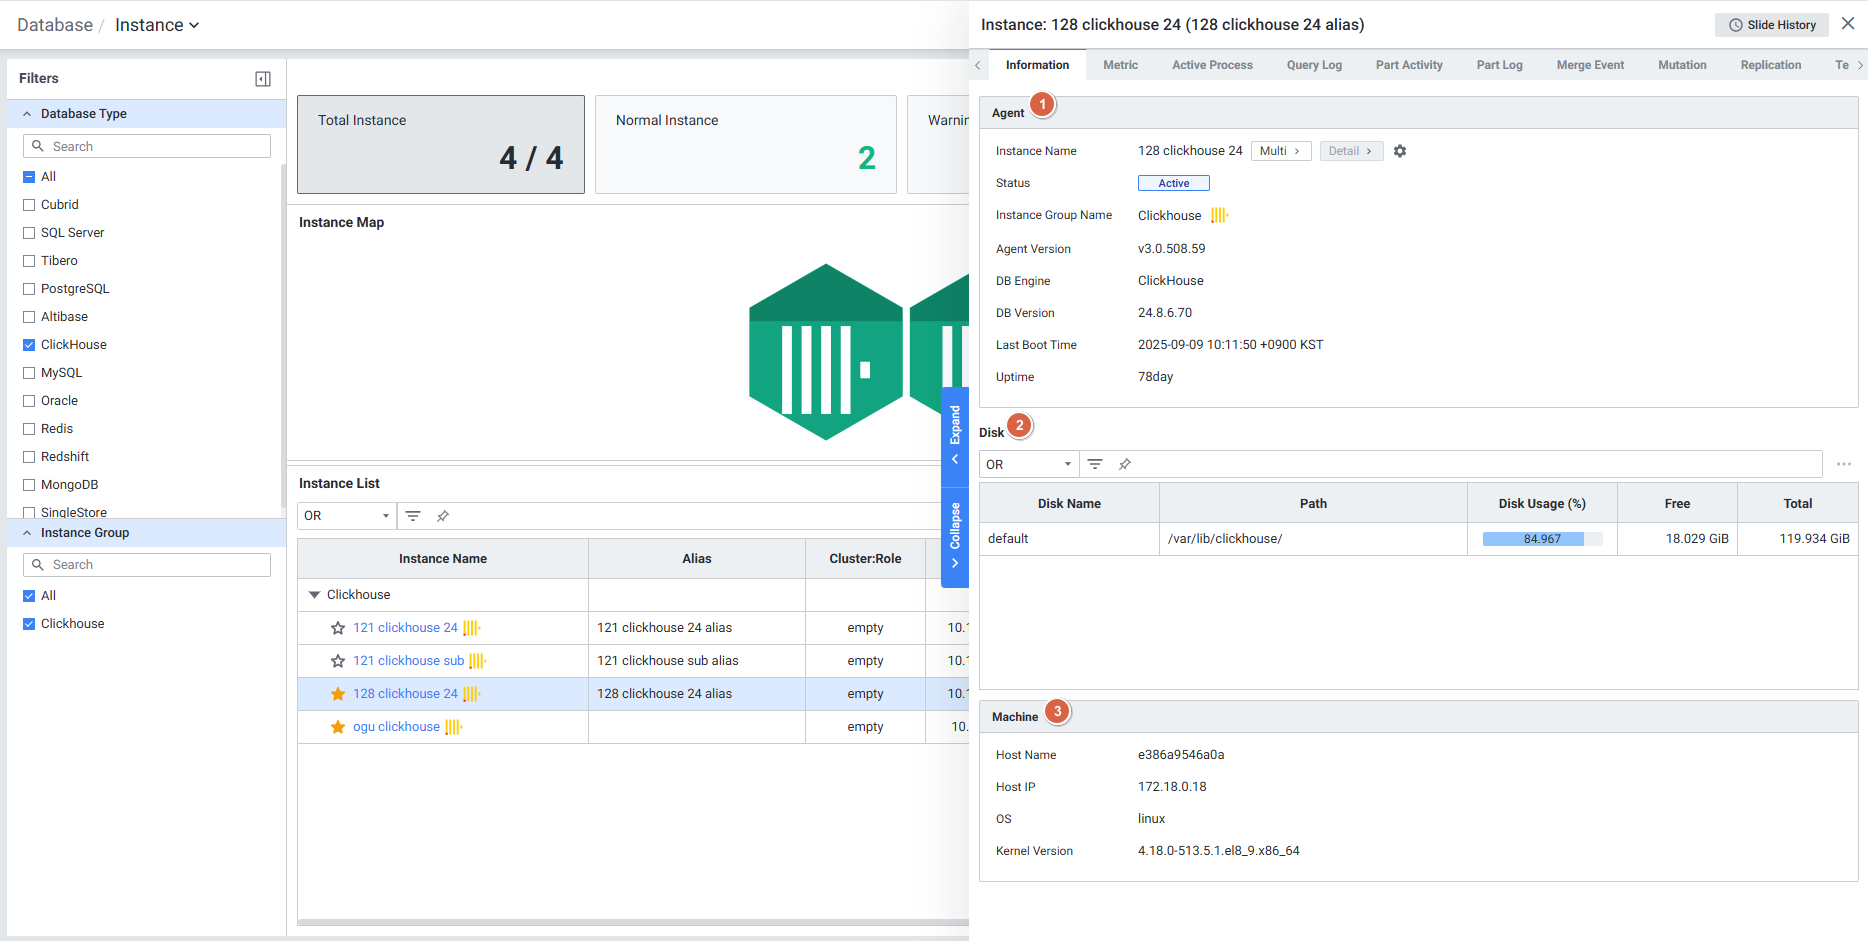This screenshot has height=941, width=1868.
Task: Click the settings gear next to instance name
Action: tap(1400, 151)
